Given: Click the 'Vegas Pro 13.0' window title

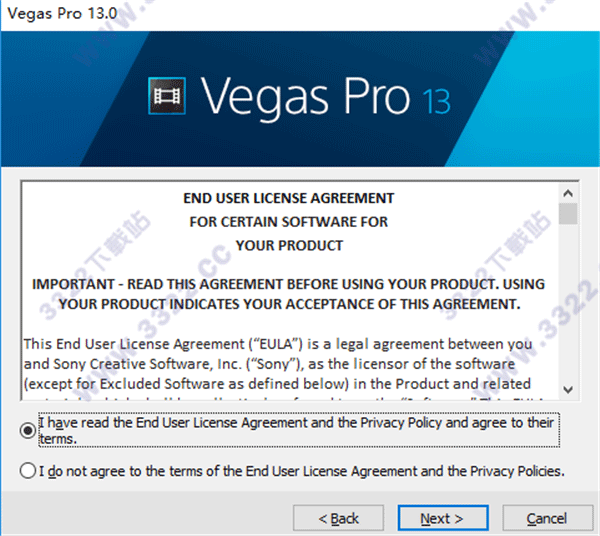Looking at the screenshot, I should tap(62, 13).
